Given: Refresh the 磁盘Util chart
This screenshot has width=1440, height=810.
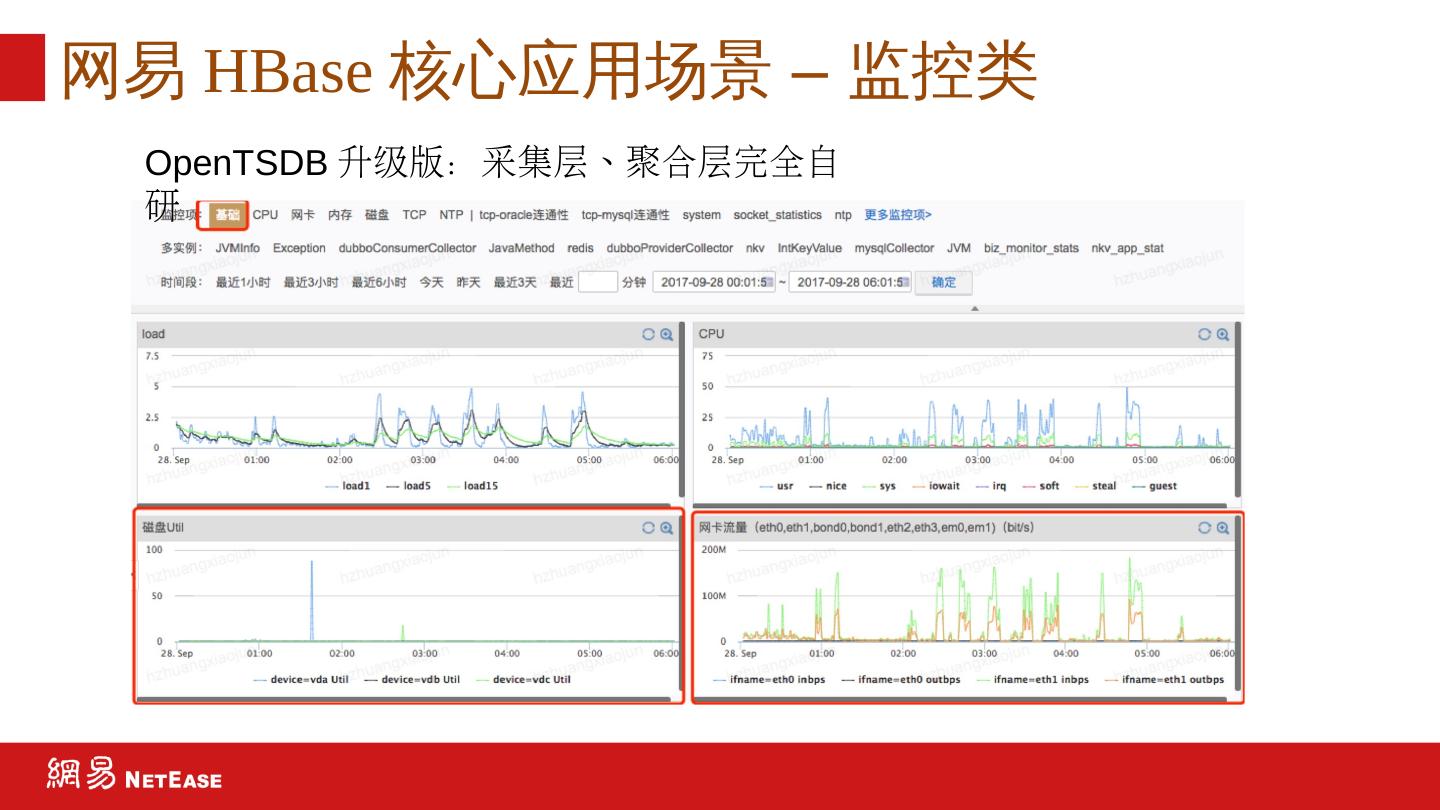Looking at the screenshot, I should [x=648, y=528].
